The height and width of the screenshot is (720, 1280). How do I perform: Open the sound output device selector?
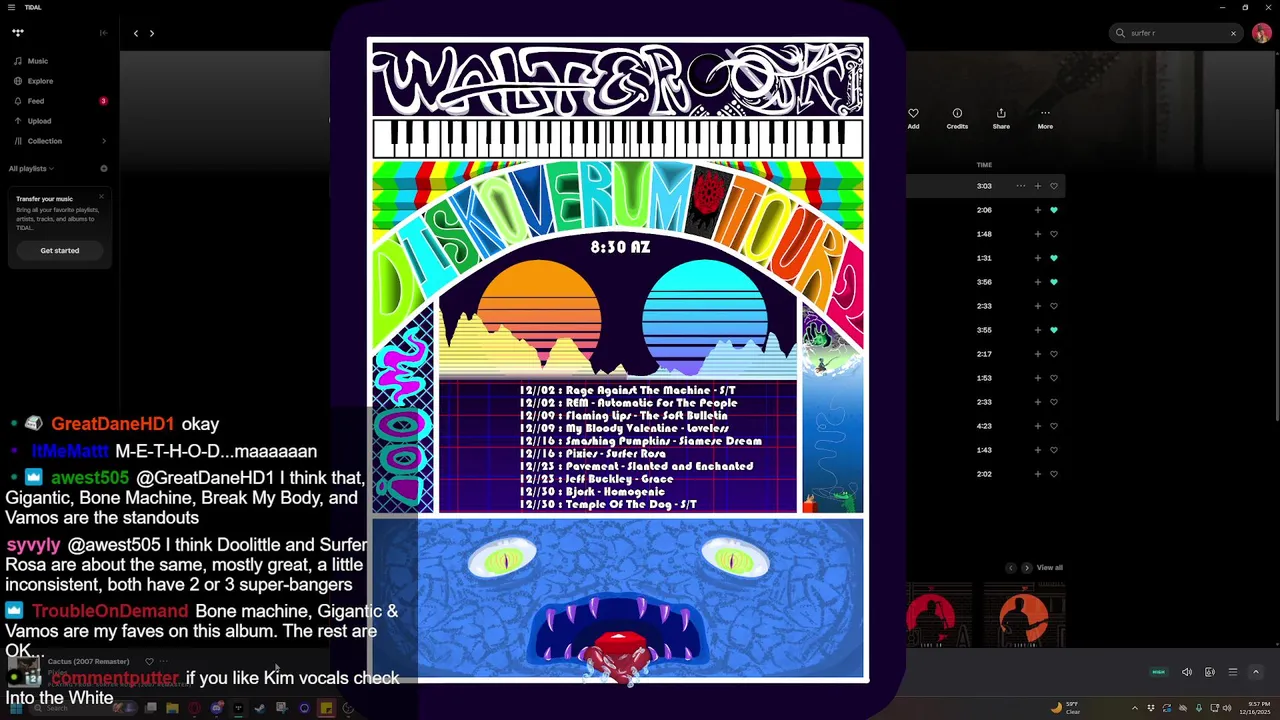(1210, 672)
